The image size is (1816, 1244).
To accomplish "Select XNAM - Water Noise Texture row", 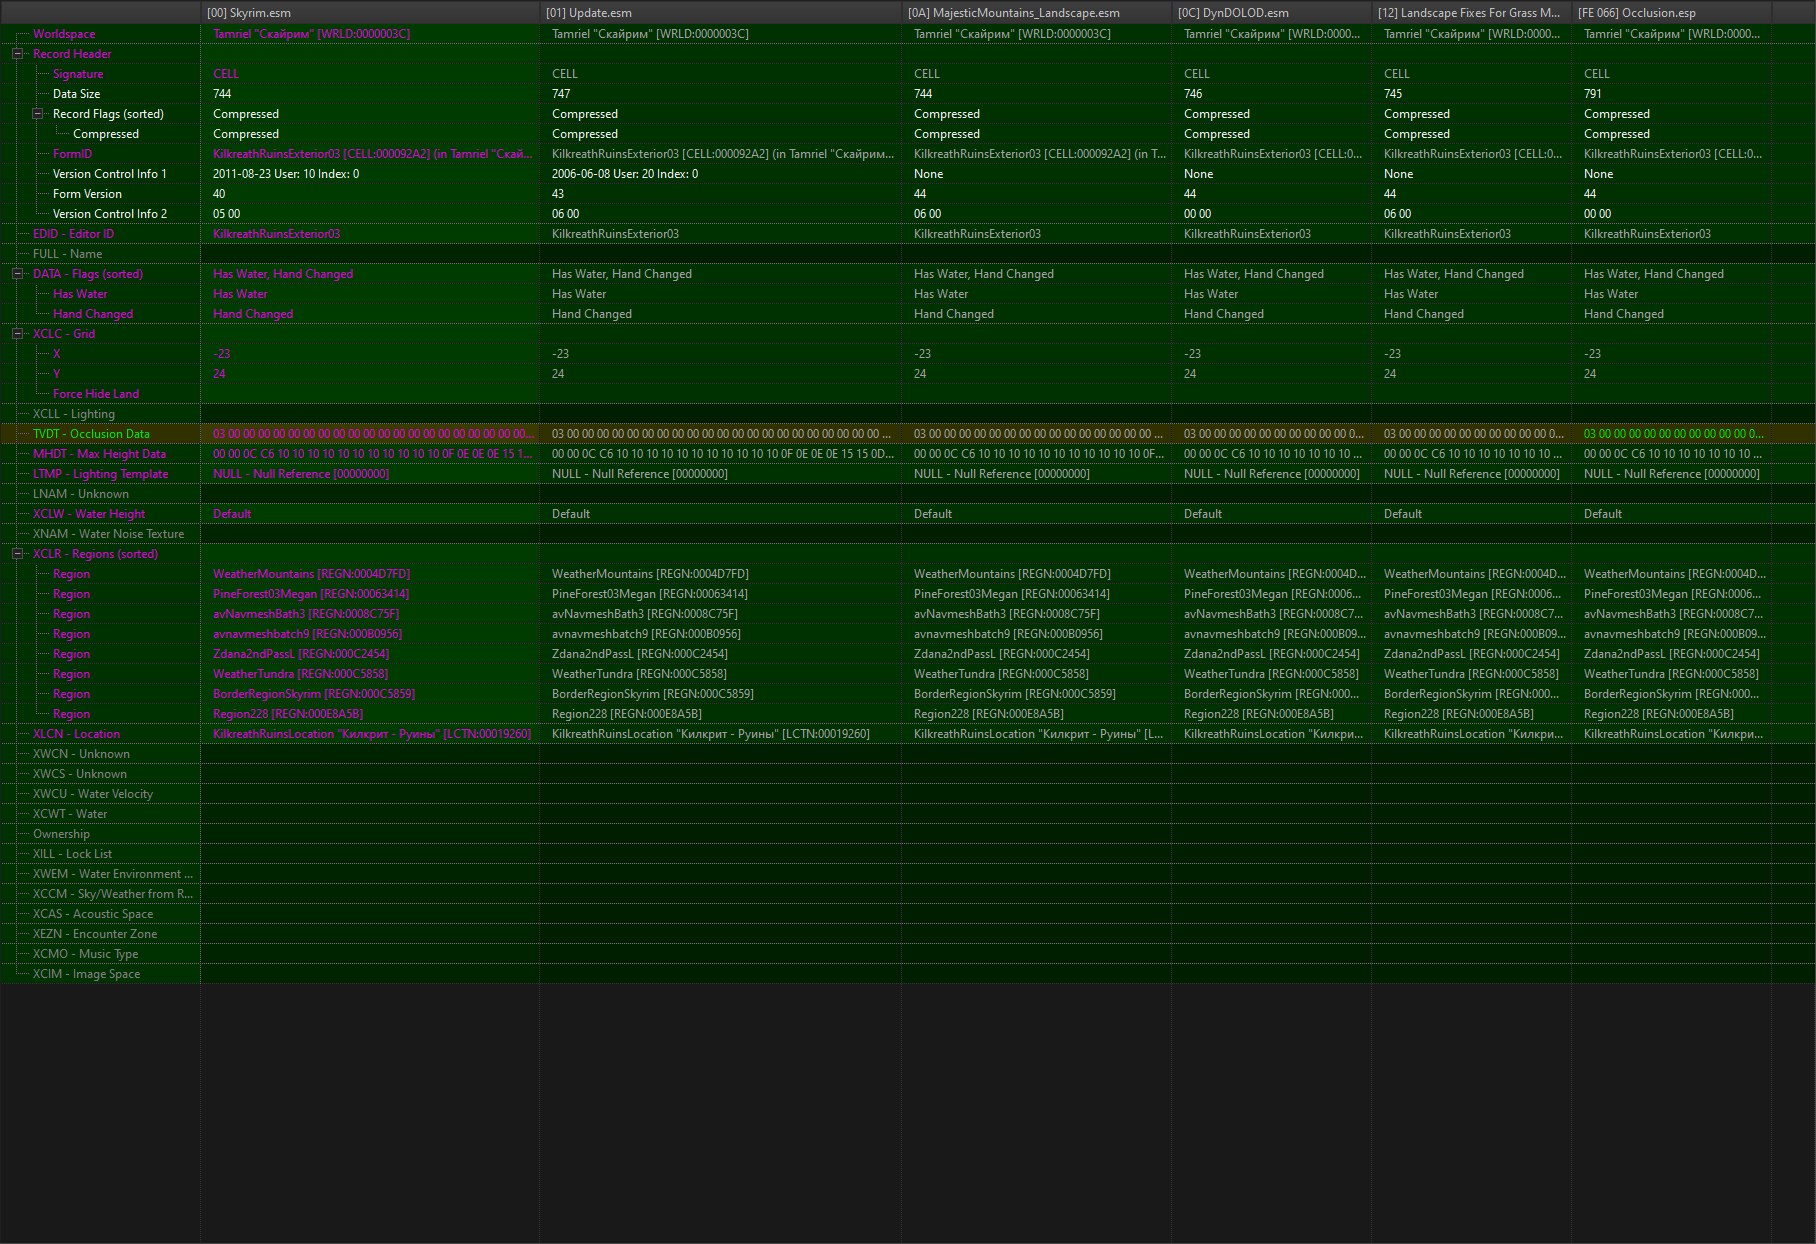I will tap(108, 534).
